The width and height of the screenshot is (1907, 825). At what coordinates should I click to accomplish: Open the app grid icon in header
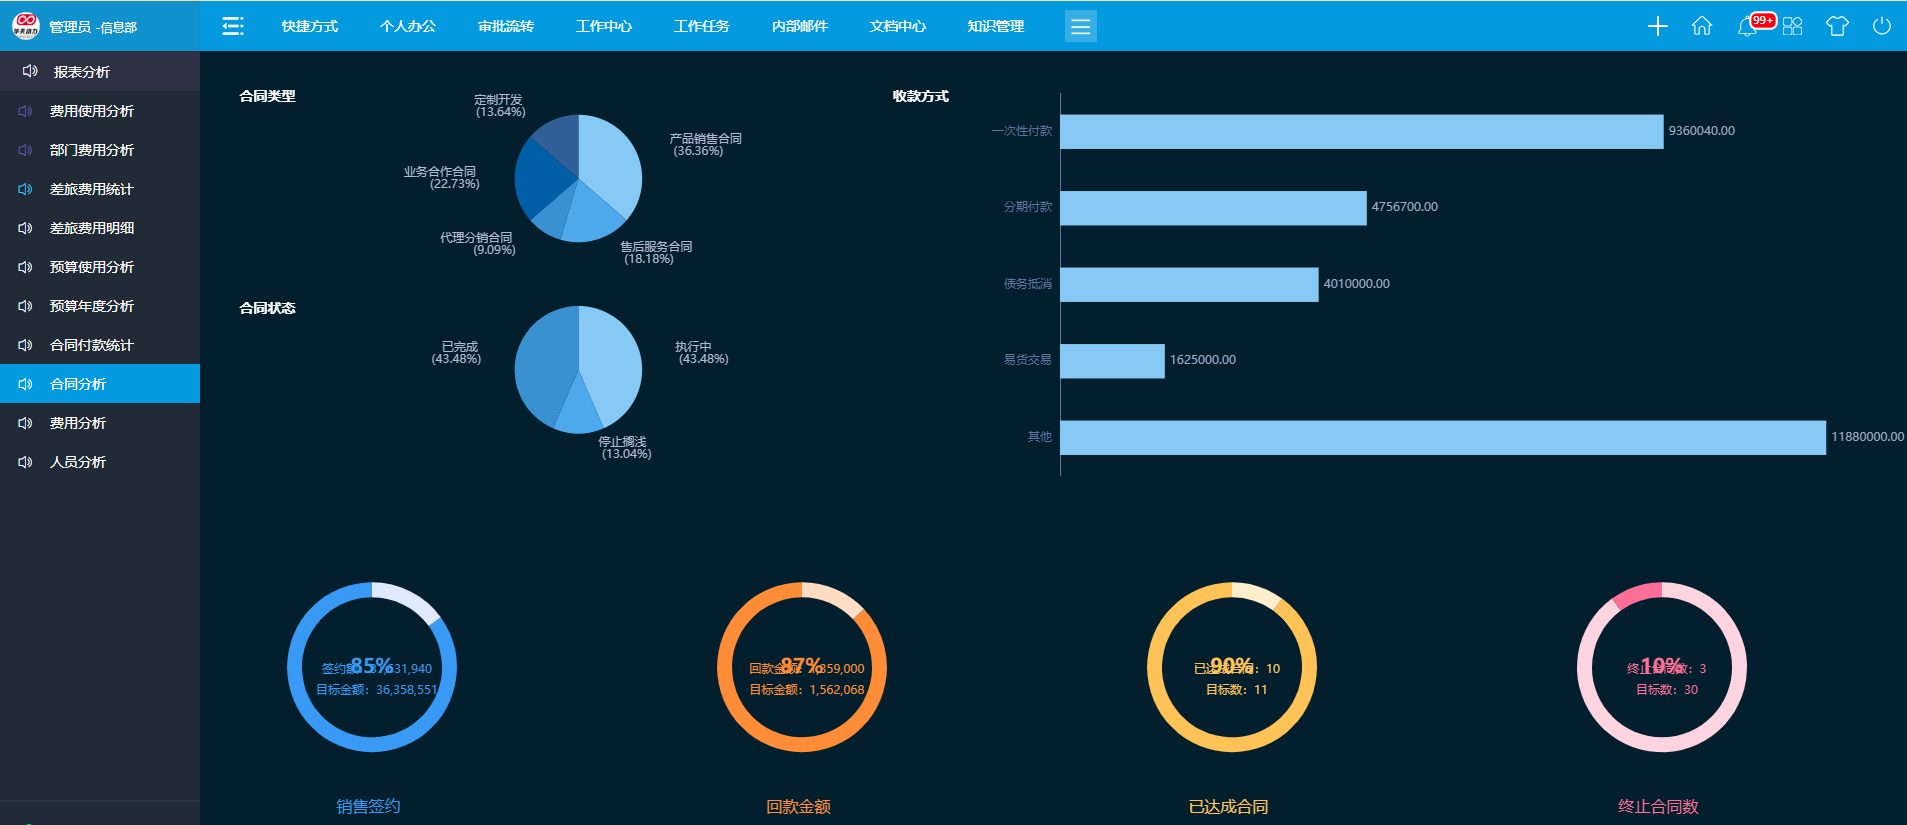[x=1792, y=26]
